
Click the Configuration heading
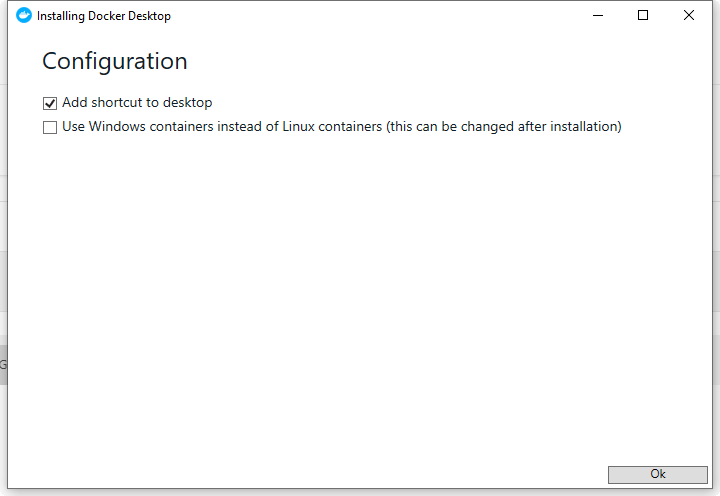[114, 61]
